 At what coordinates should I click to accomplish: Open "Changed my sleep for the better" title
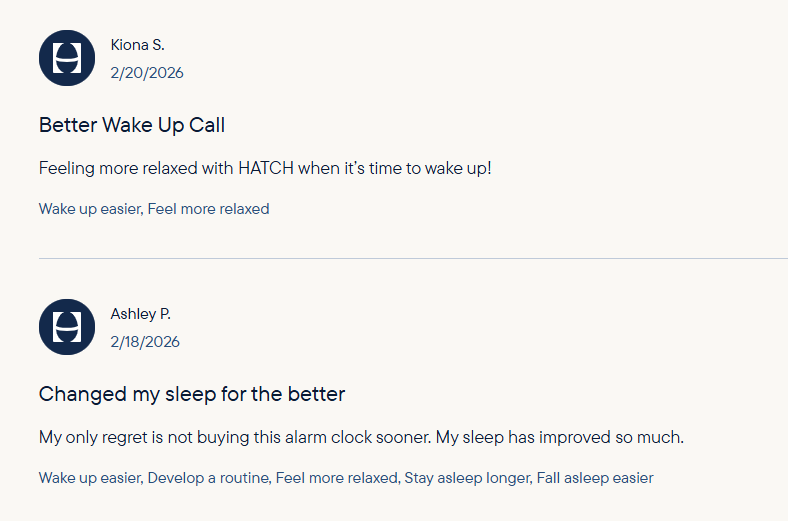[x=192, y=394]
